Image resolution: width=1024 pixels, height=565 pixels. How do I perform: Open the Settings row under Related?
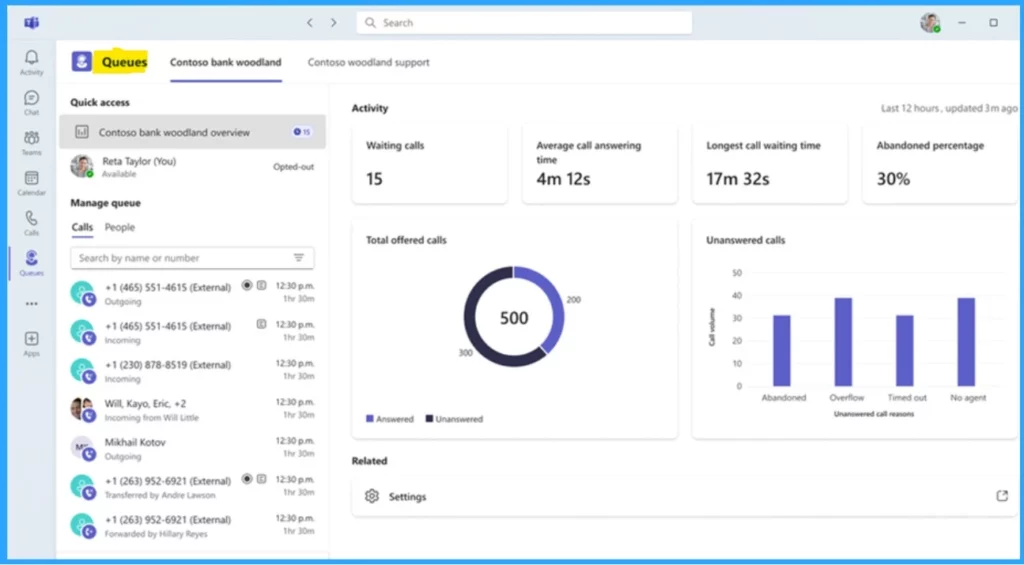click(x=684, y=496)
